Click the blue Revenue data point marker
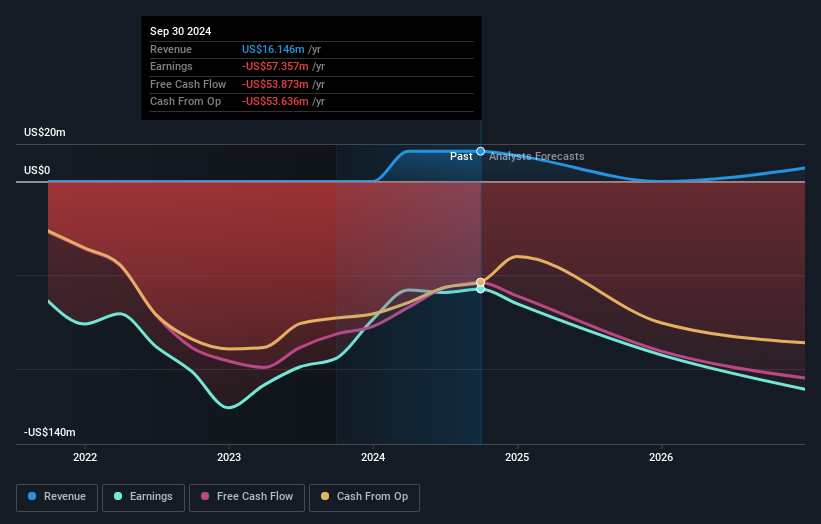 480,151
